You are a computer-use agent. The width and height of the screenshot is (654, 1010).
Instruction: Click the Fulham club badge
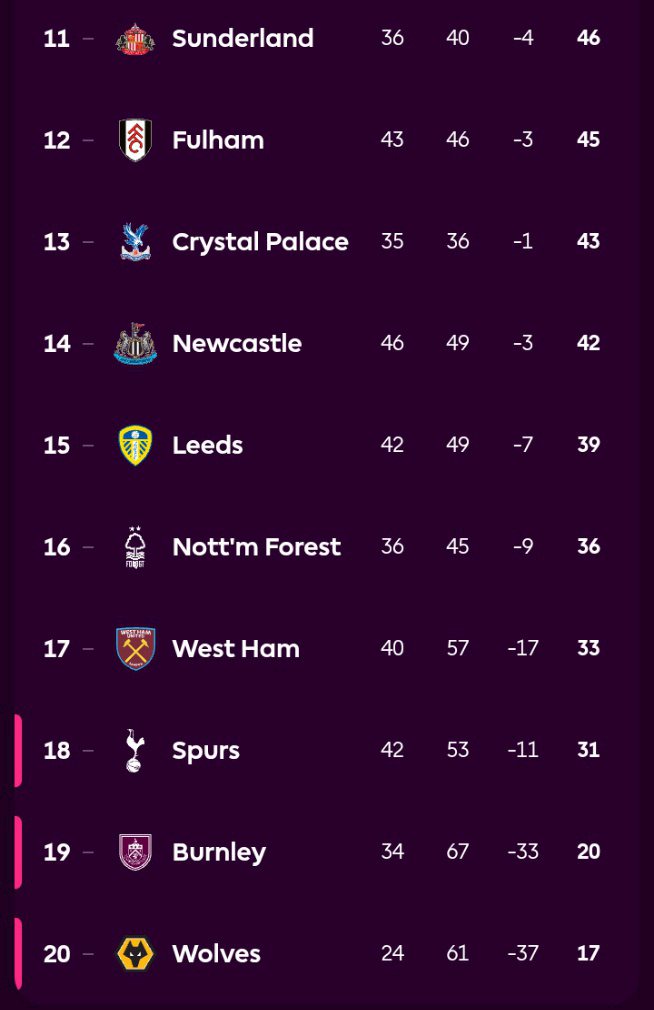[x=135, y=140]
